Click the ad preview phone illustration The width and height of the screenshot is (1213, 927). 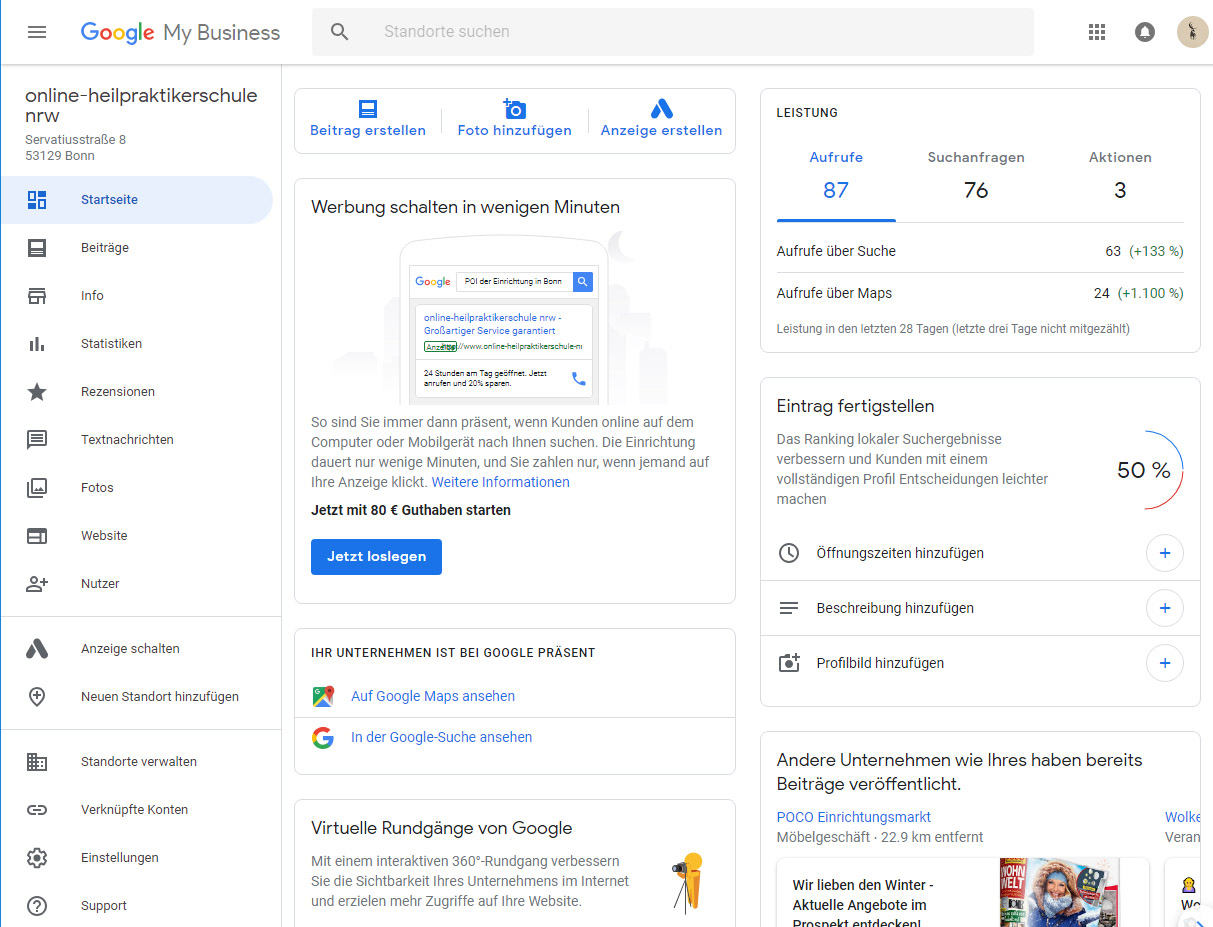click(504, 318)
